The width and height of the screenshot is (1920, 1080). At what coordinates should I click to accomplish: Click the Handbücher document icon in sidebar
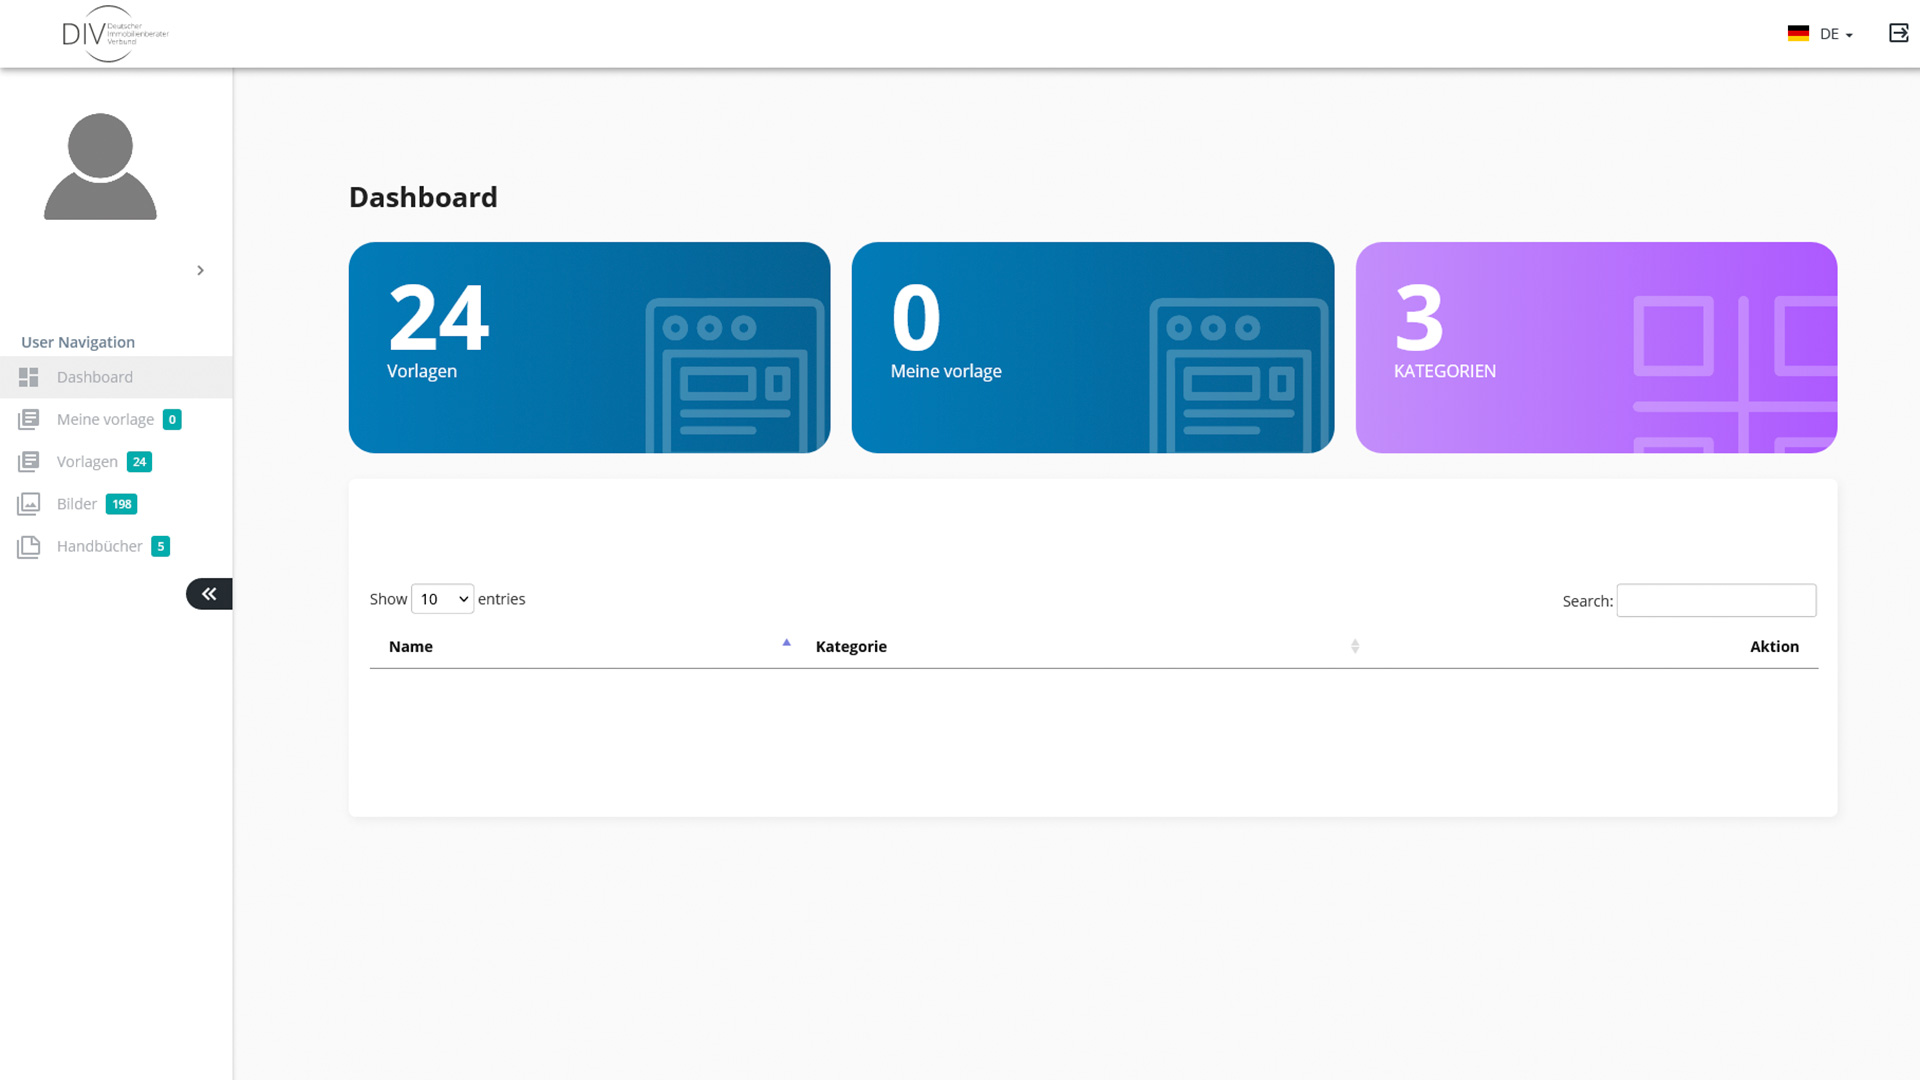(28, 546)
